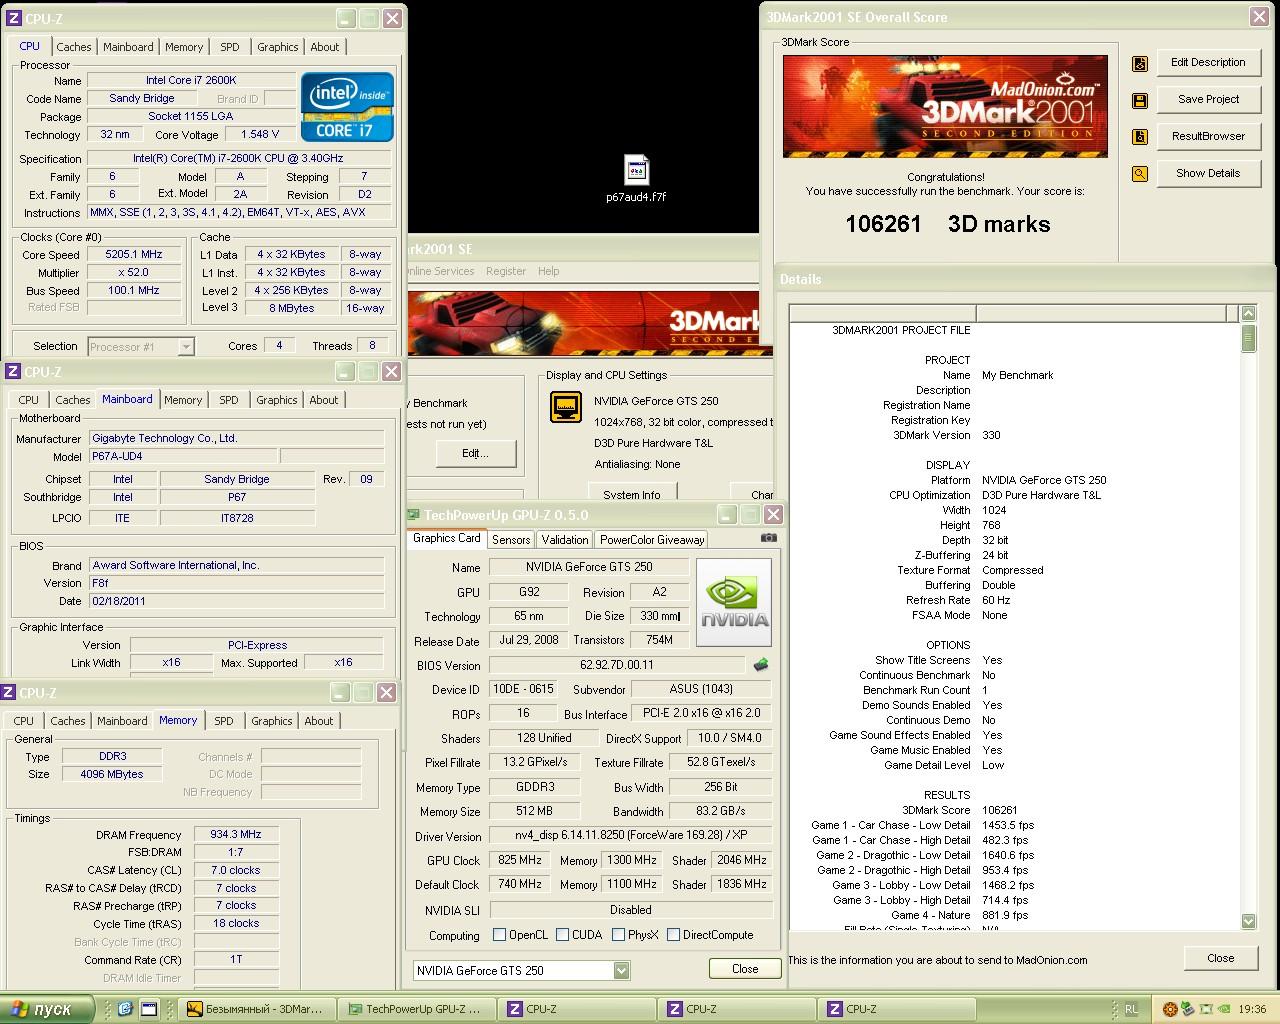Screen dimensions: 1280x1024
Task: Click the Device ID value 10DE - 0615
Action: (521, 690)
